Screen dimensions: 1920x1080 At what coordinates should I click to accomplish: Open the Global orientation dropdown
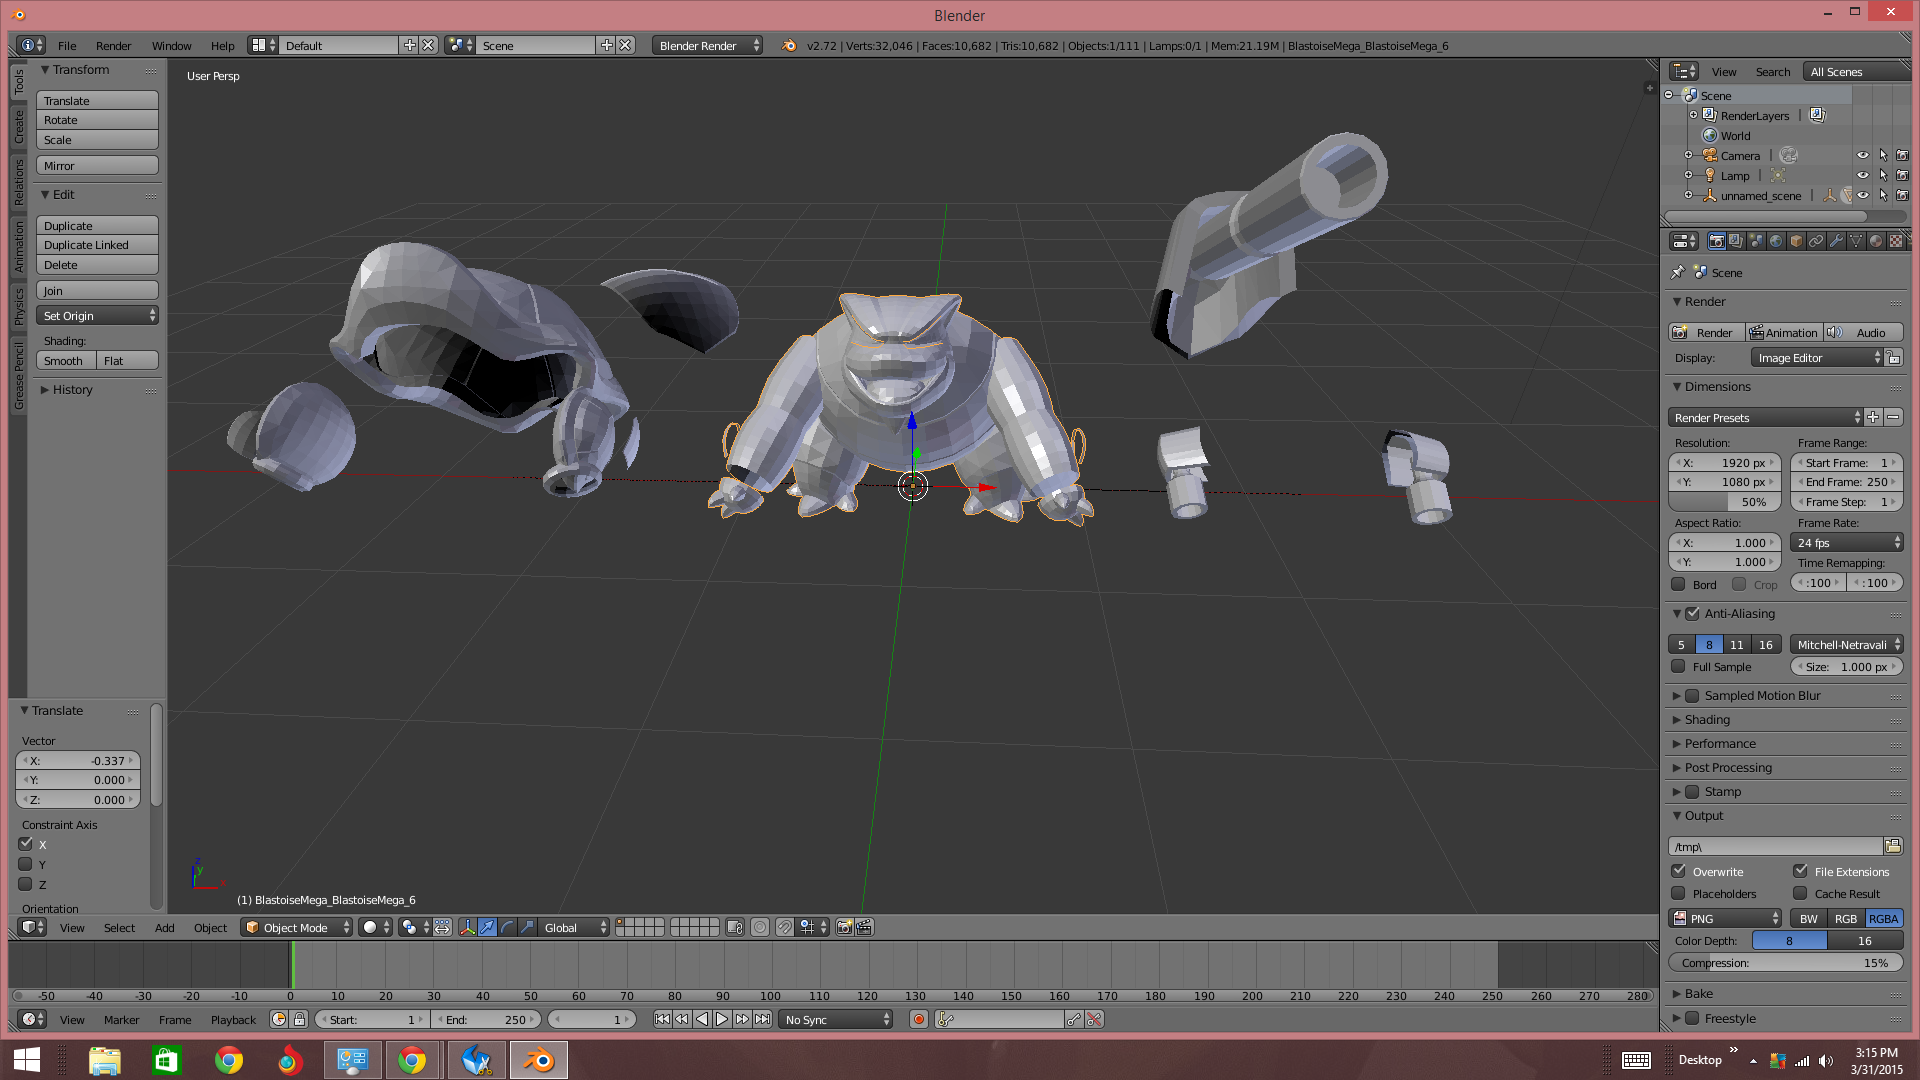[x=573, y=927]
